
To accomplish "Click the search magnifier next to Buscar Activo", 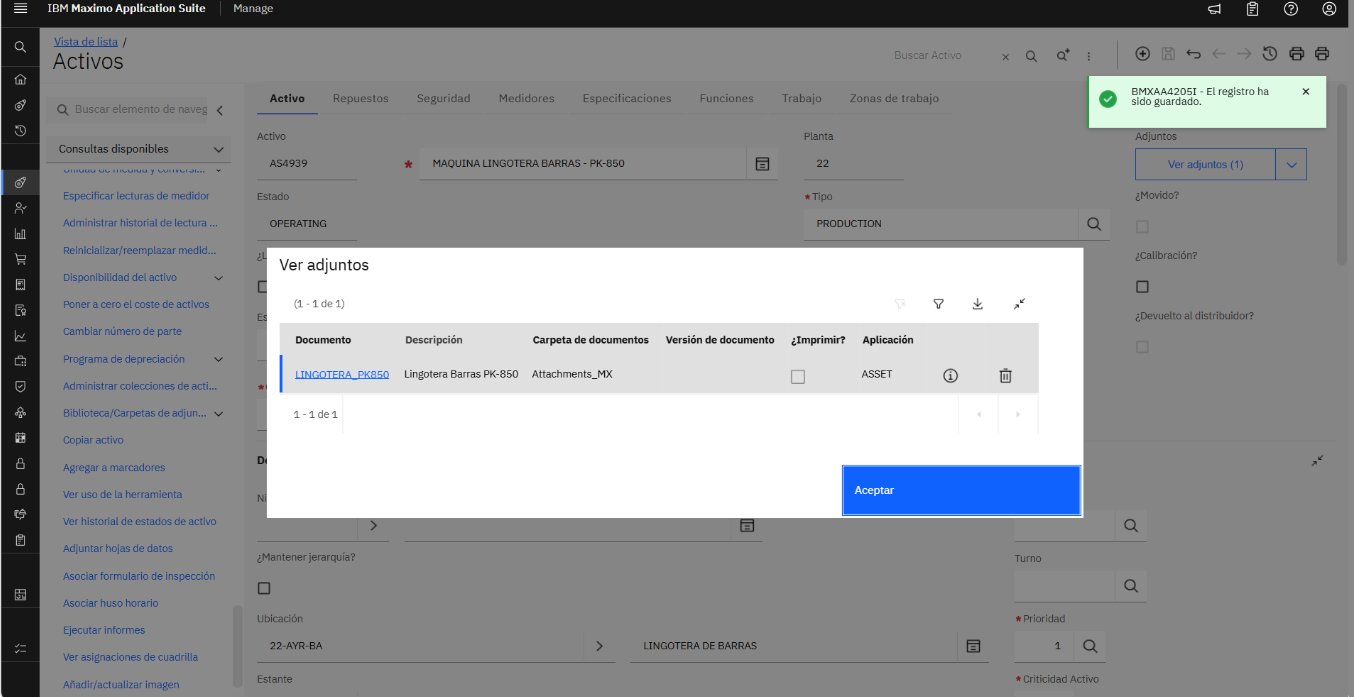I will [1031, 56].
